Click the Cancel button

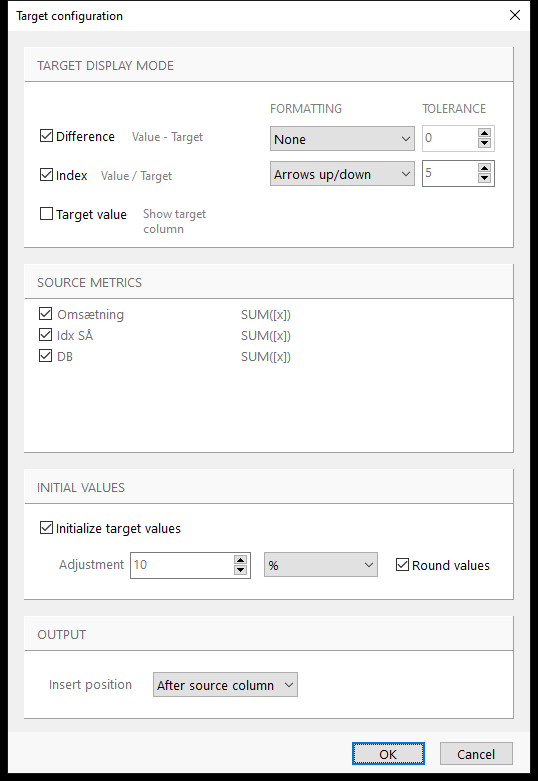click(476, 754)
